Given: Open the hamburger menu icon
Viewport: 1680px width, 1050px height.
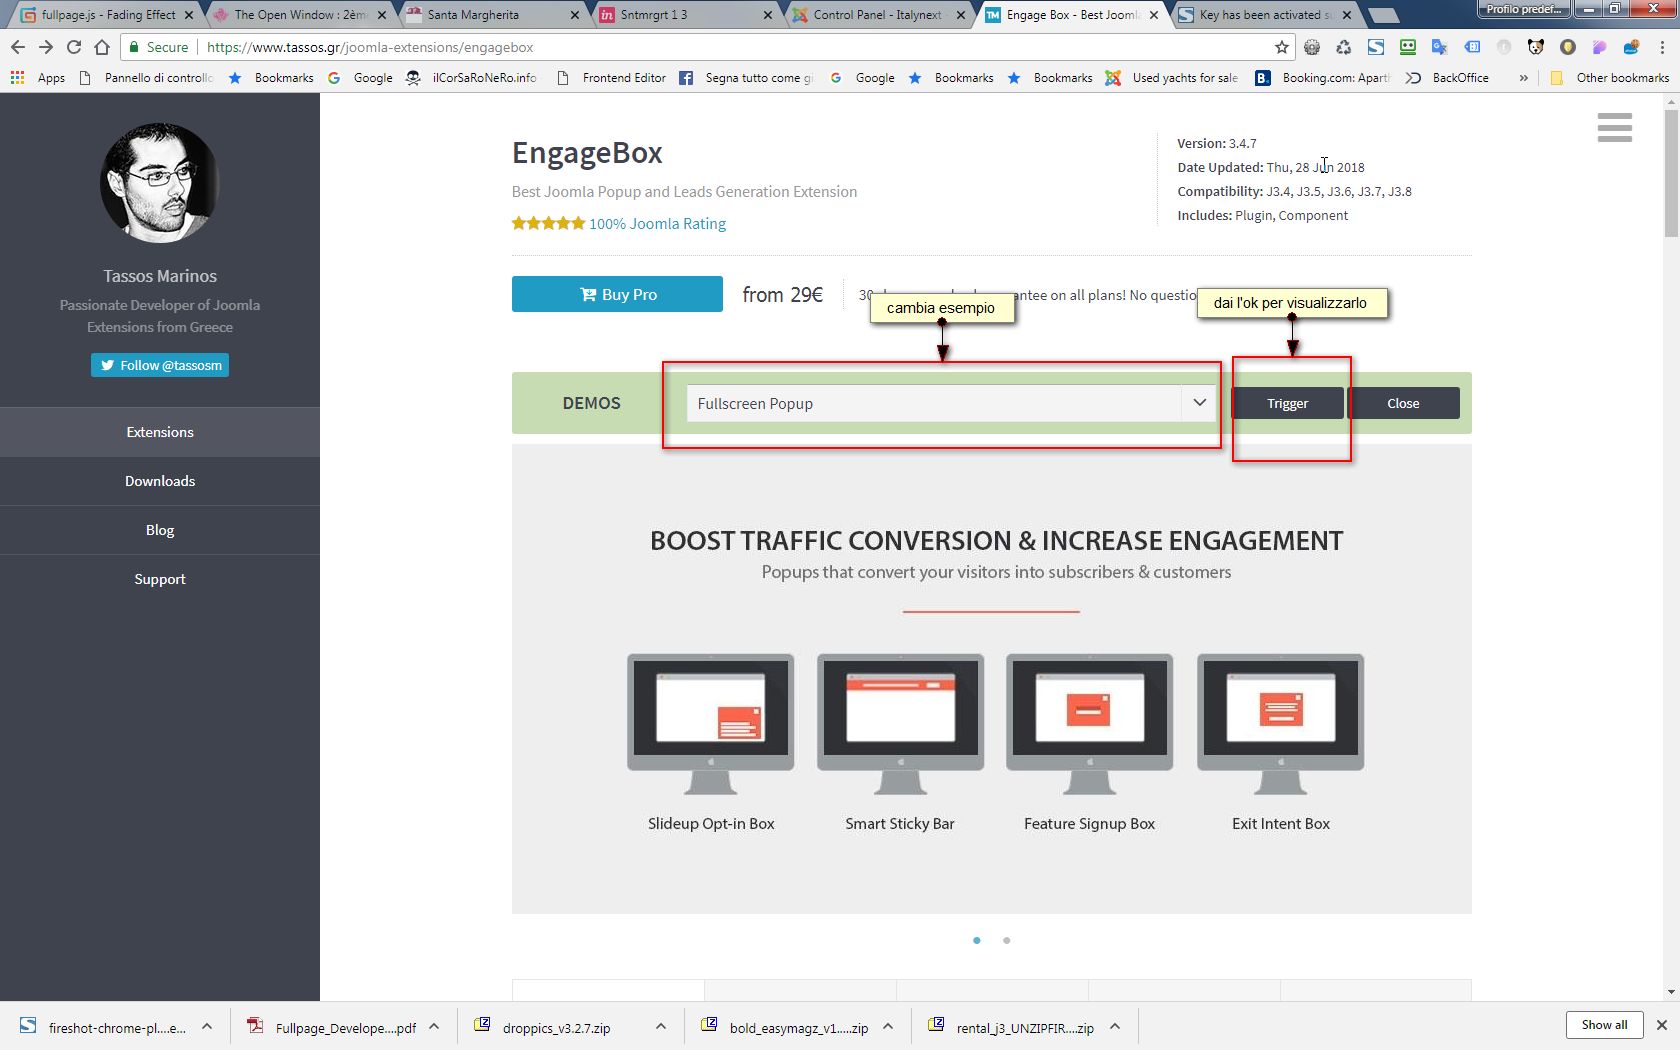Looking at the screenshot, I should (1614, 127).
